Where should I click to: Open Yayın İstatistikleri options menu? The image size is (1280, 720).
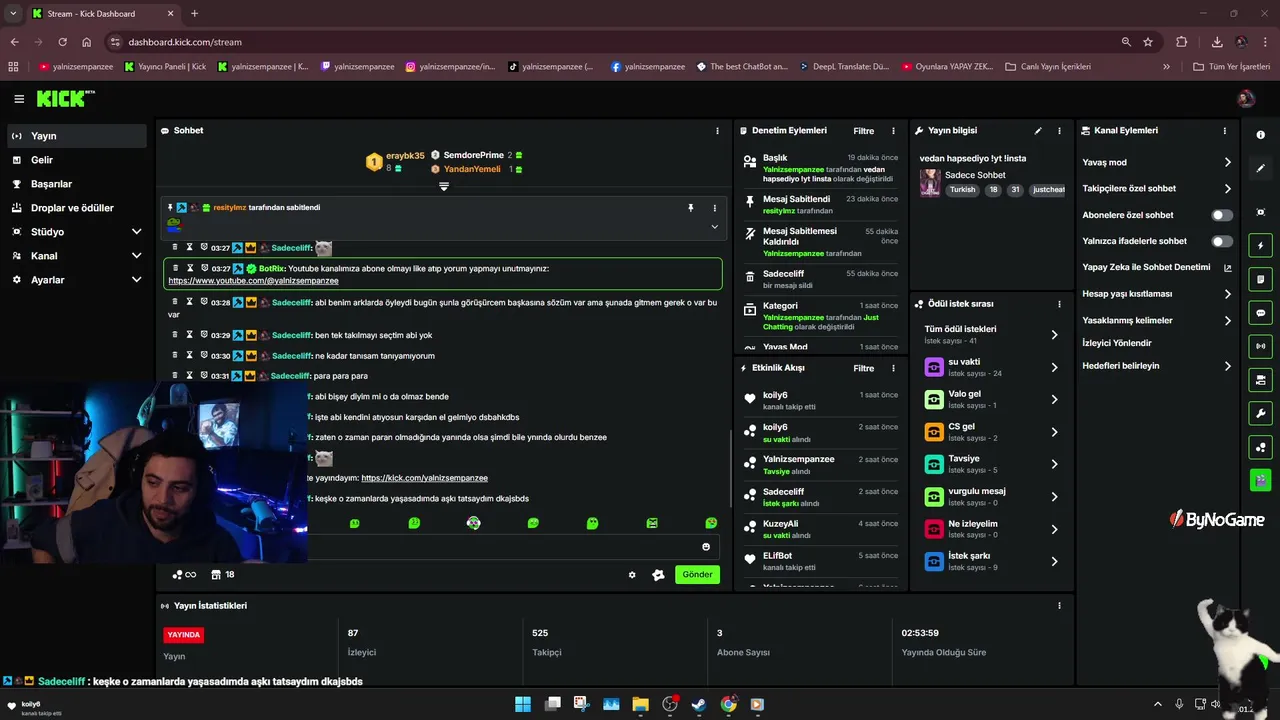[1060, 606]
